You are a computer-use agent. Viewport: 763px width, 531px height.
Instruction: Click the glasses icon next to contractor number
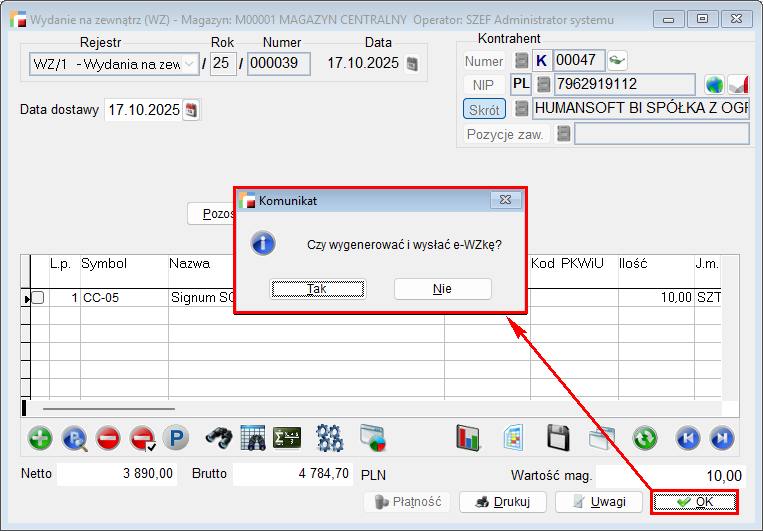click(x=617, y=60)
